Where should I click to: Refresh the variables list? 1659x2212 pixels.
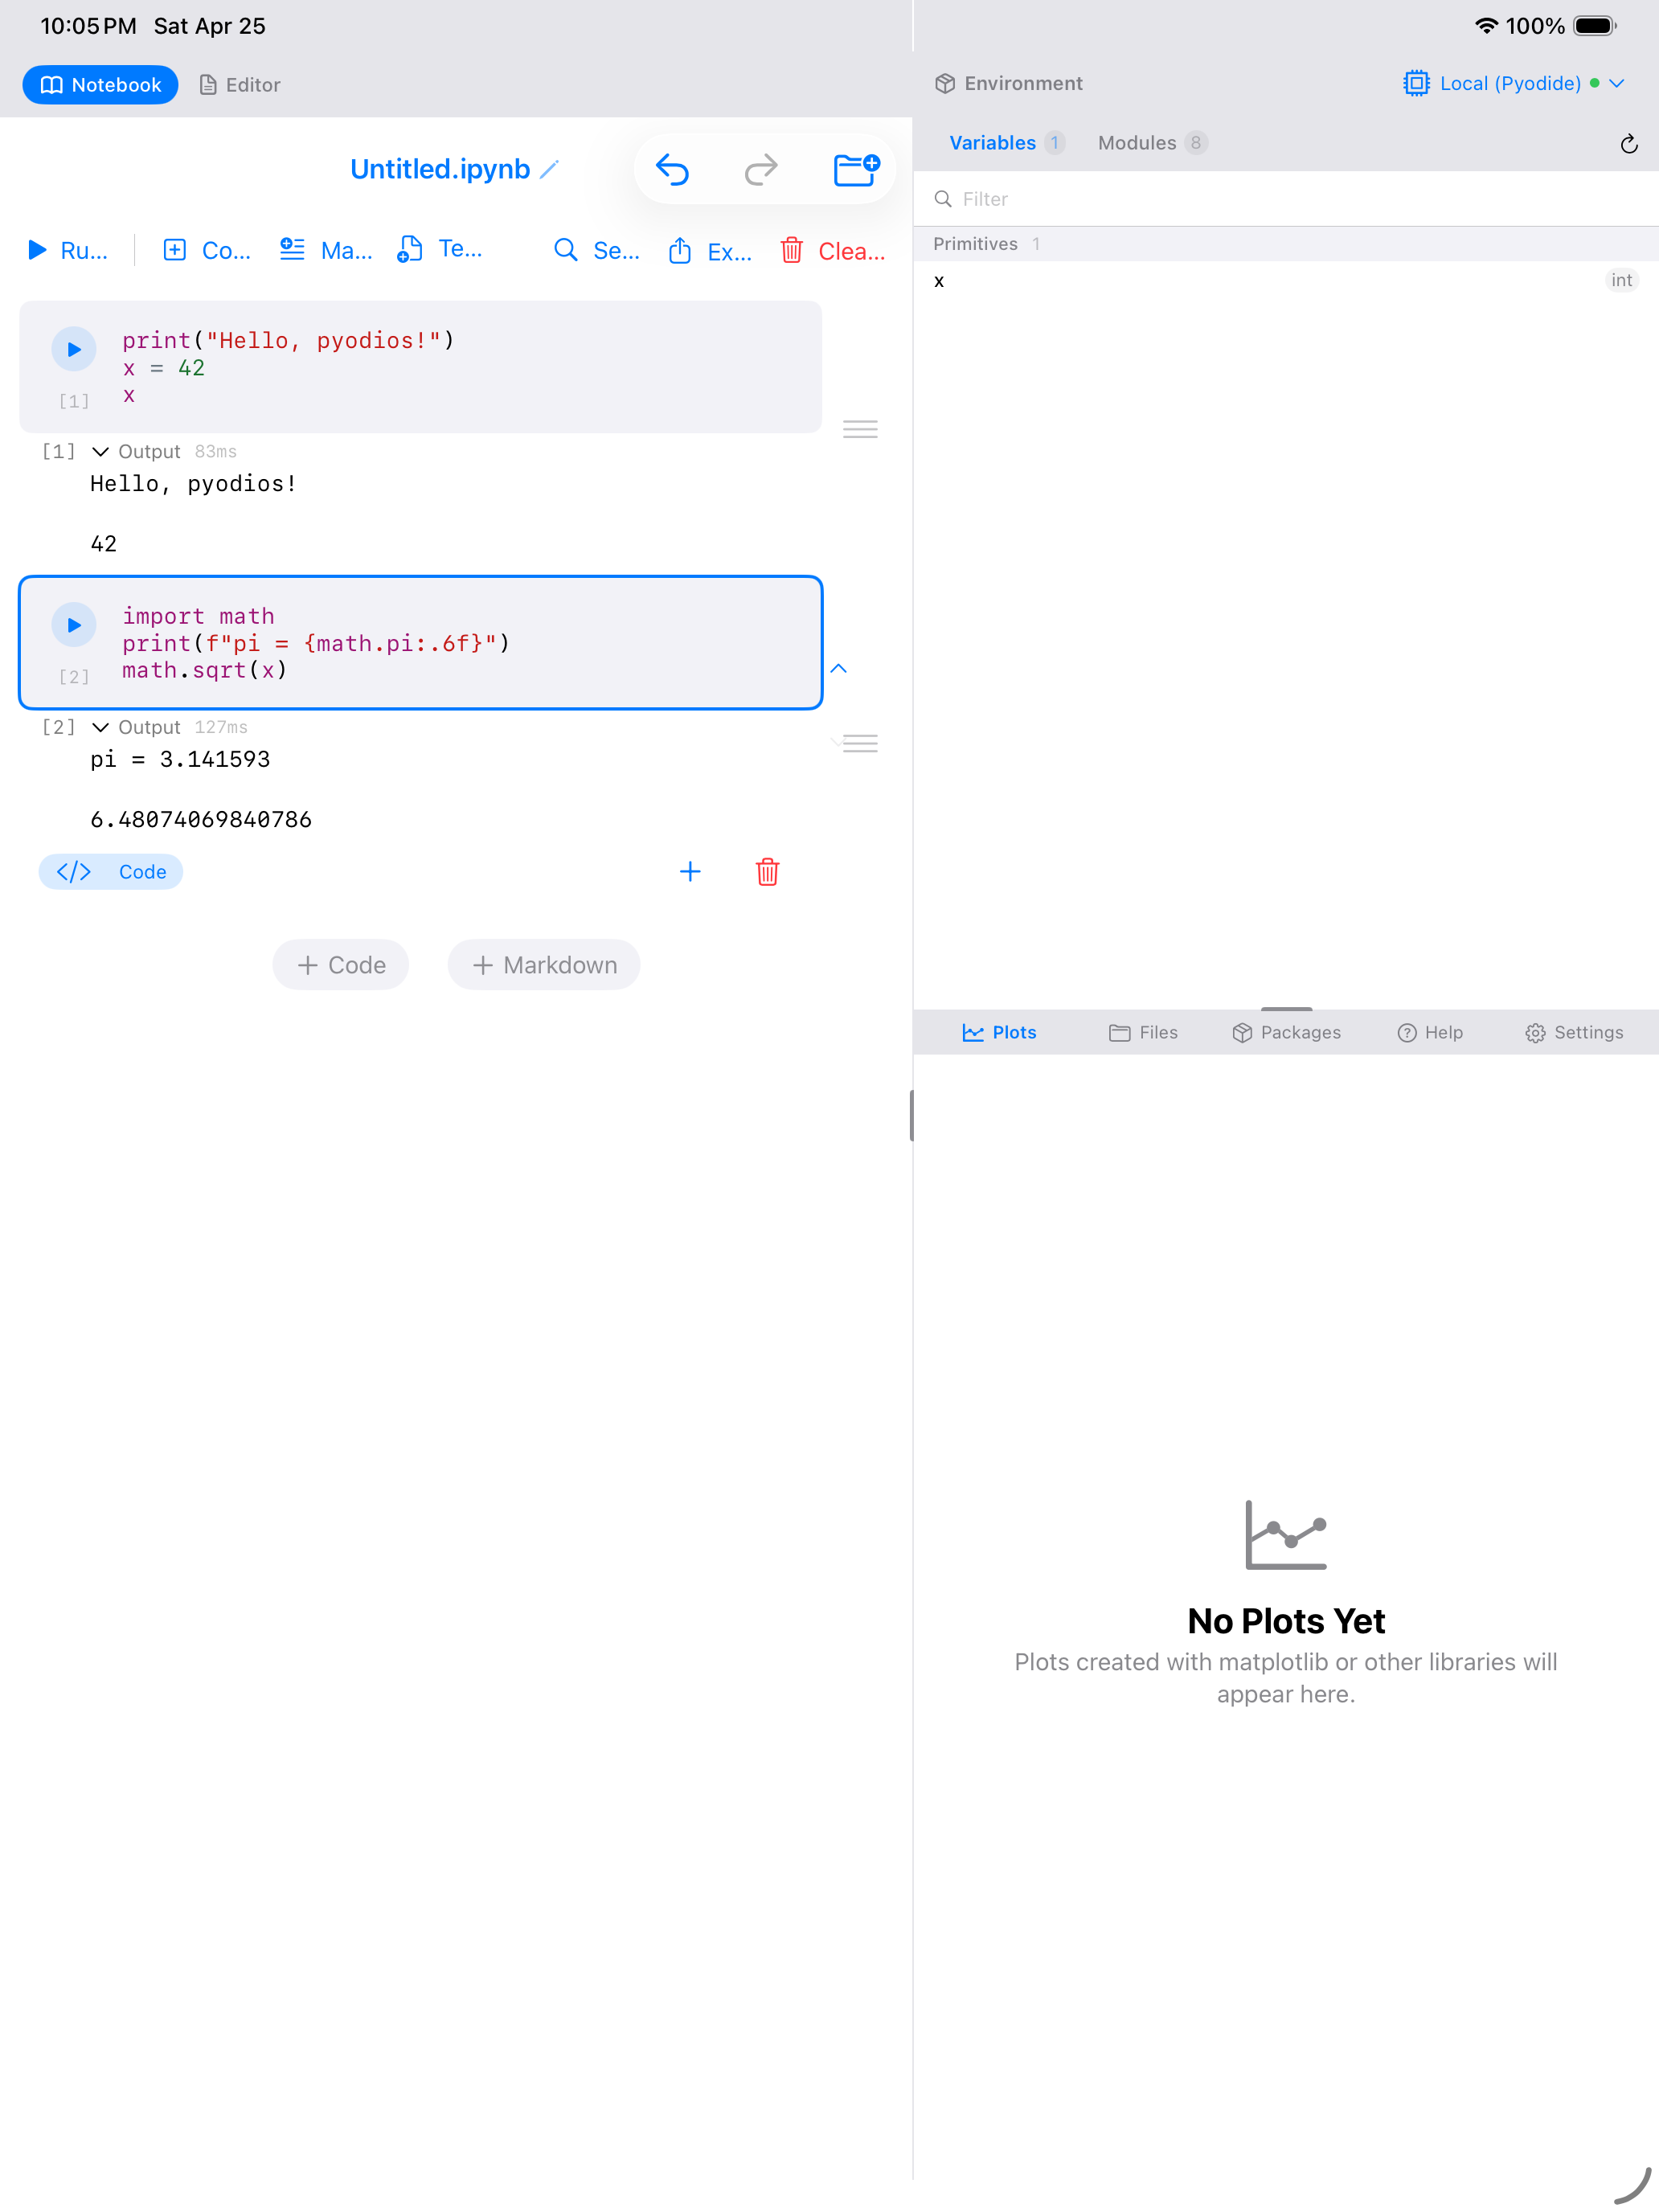(1629, 144)
